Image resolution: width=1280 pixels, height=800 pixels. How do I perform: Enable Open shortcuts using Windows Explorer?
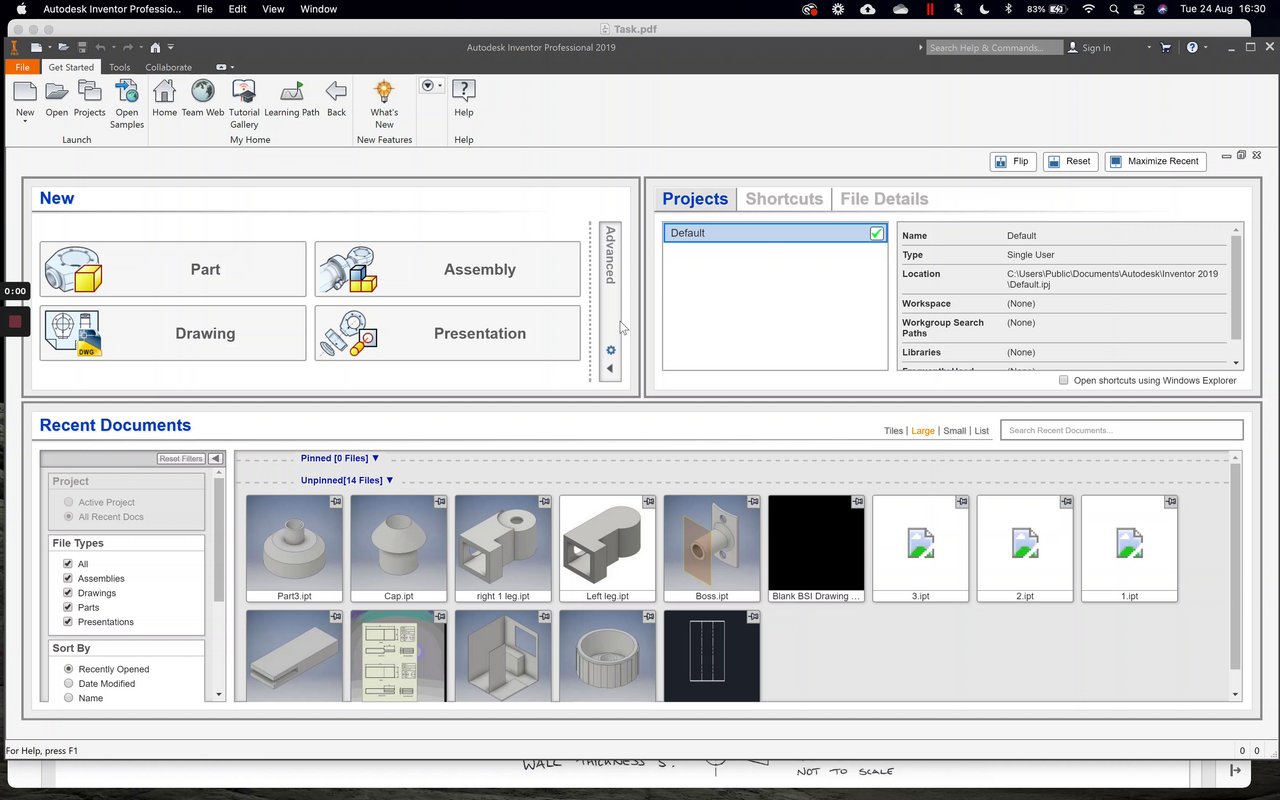pyautogui.click(x=1064, y=380)
